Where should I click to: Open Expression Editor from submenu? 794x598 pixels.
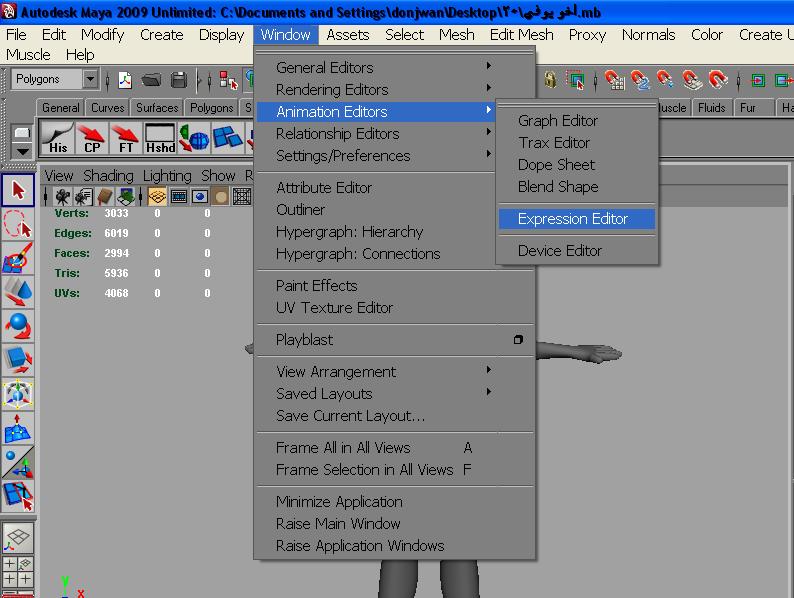(x=577, y=219)
